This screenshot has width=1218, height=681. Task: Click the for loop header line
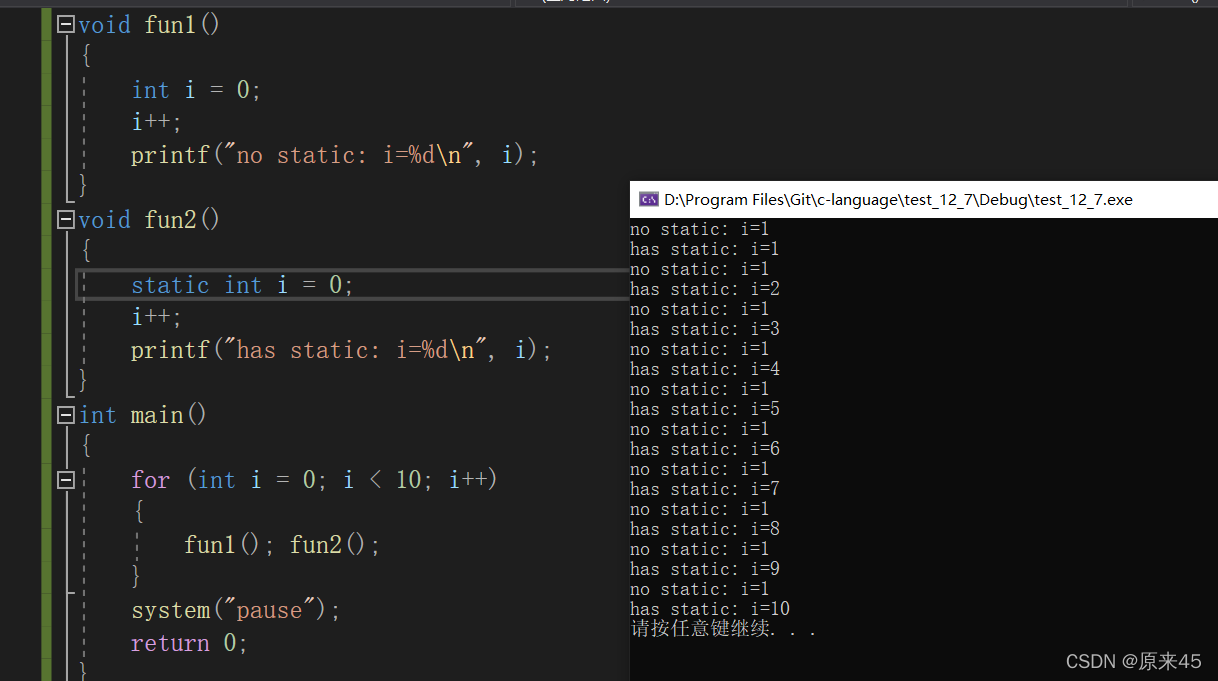(314, 480)
